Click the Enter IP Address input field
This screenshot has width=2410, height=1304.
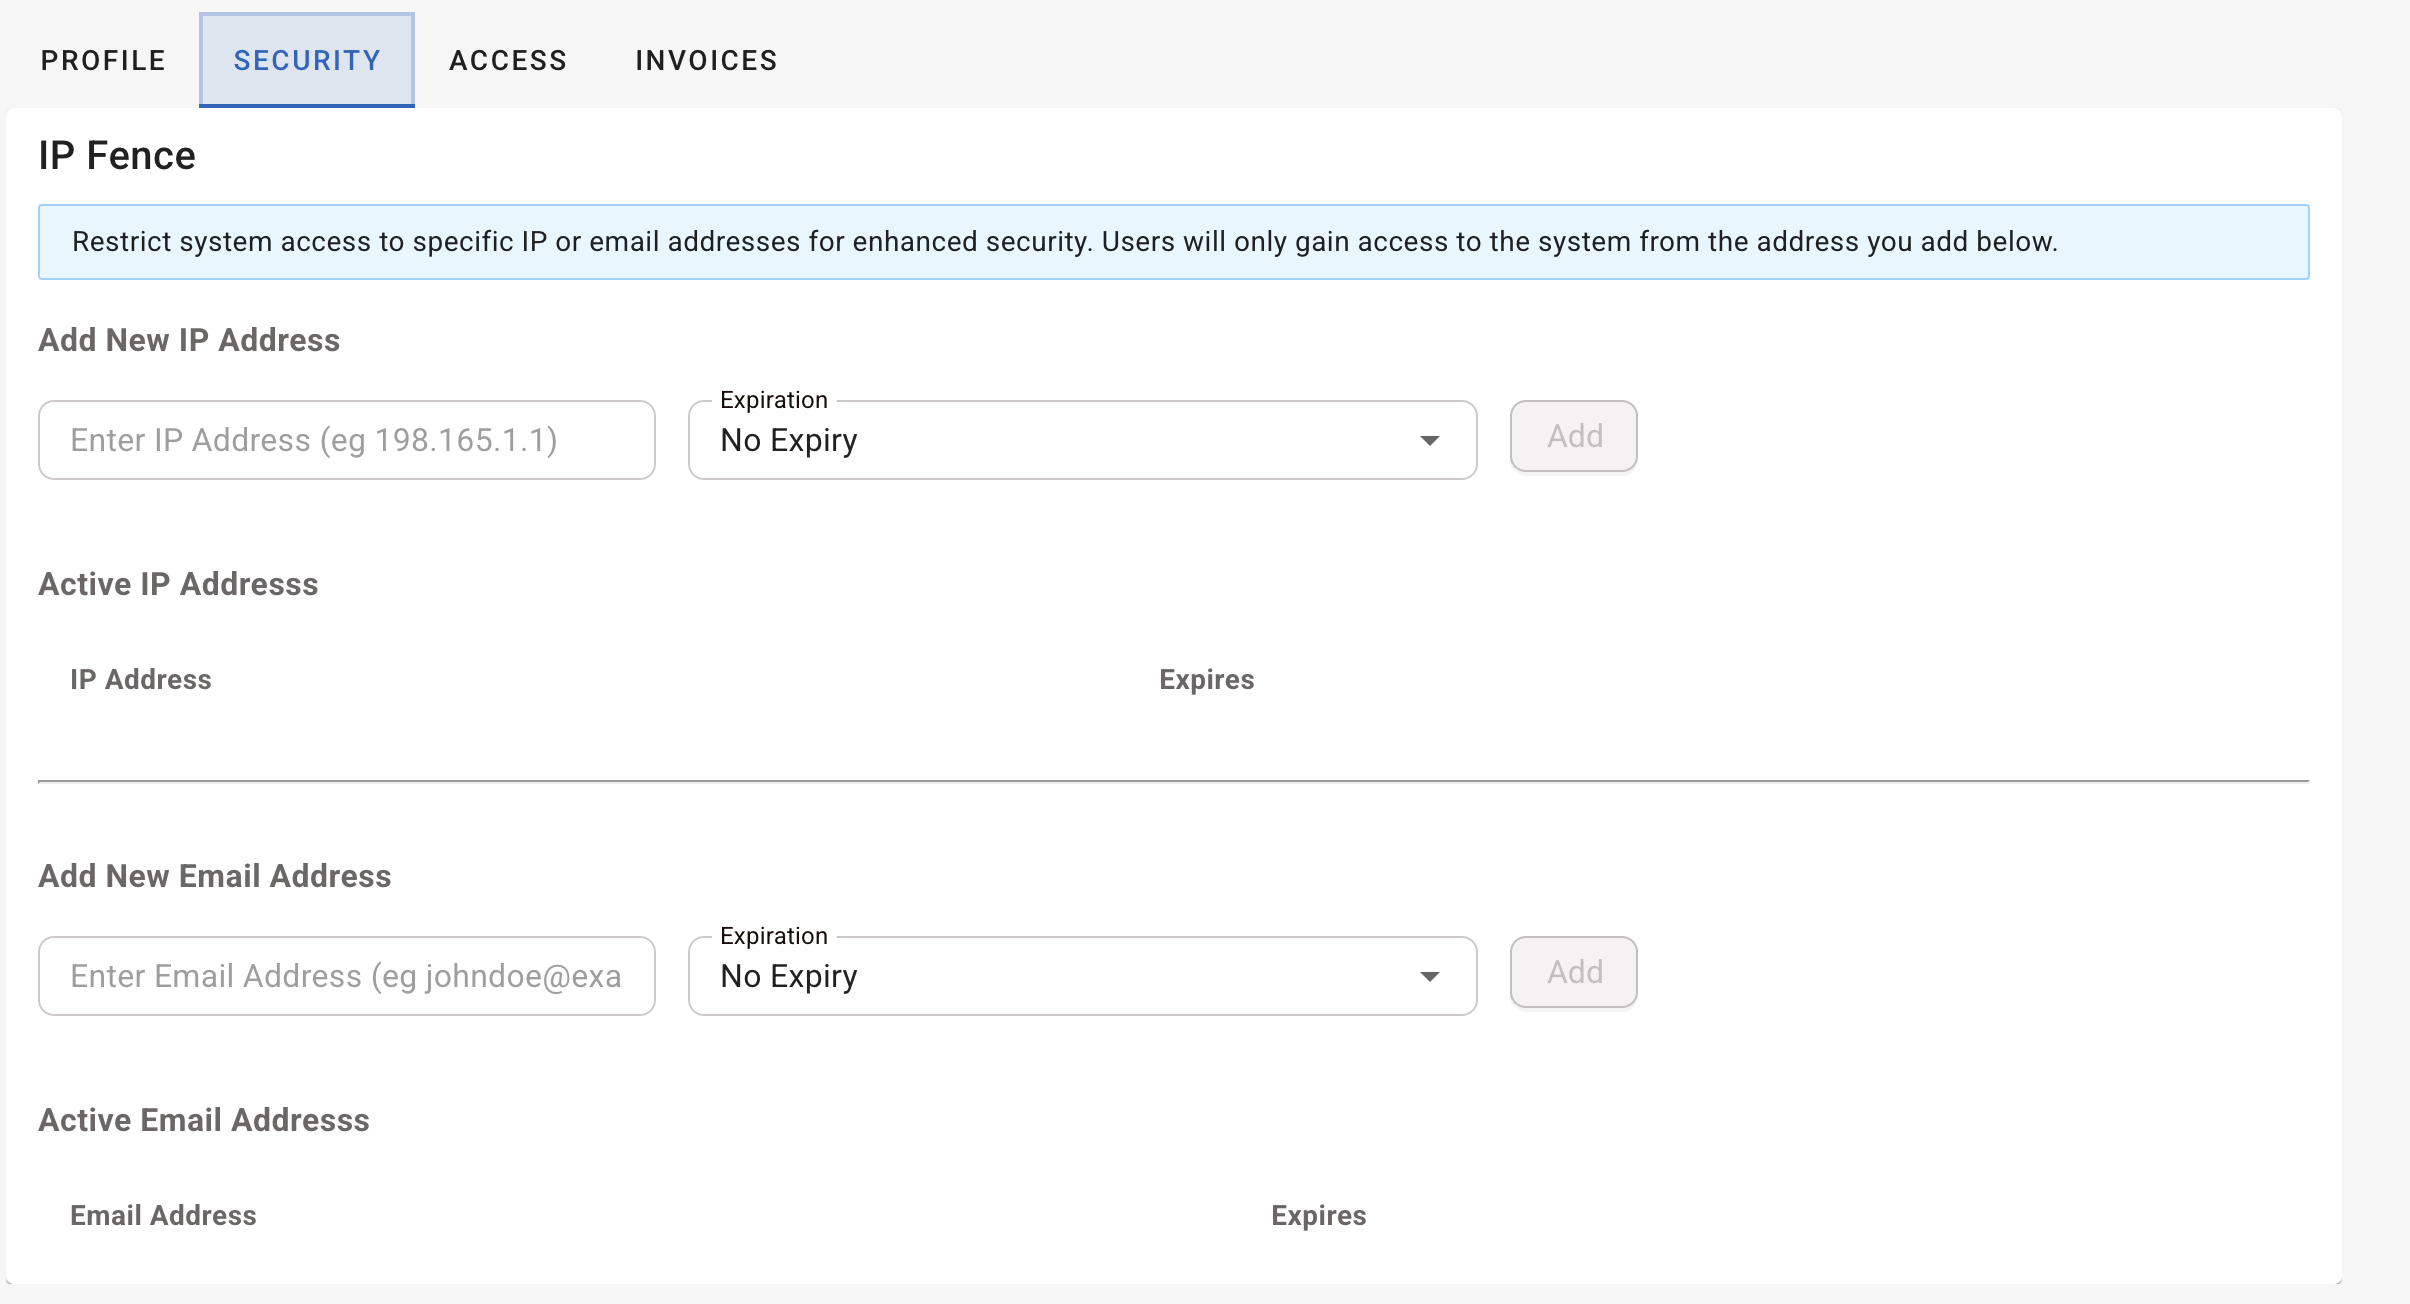point(346,440)
